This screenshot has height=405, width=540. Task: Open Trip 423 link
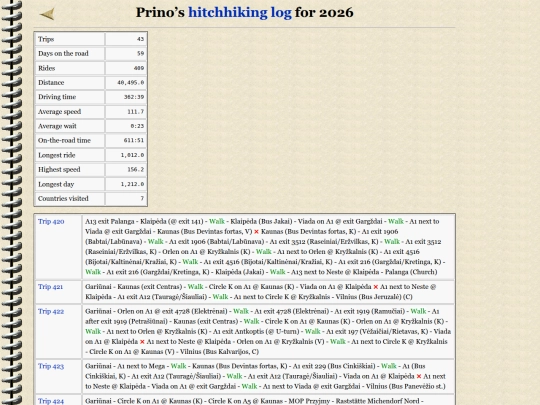(x=51, y=366)
